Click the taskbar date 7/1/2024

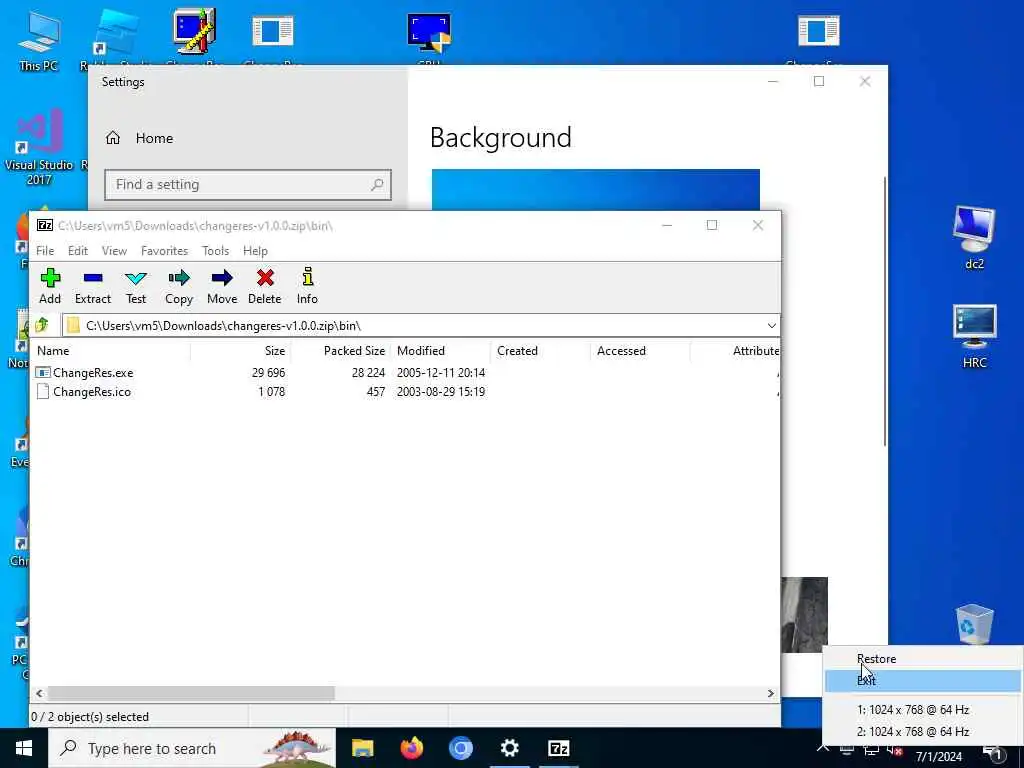[x=938, y=756]
